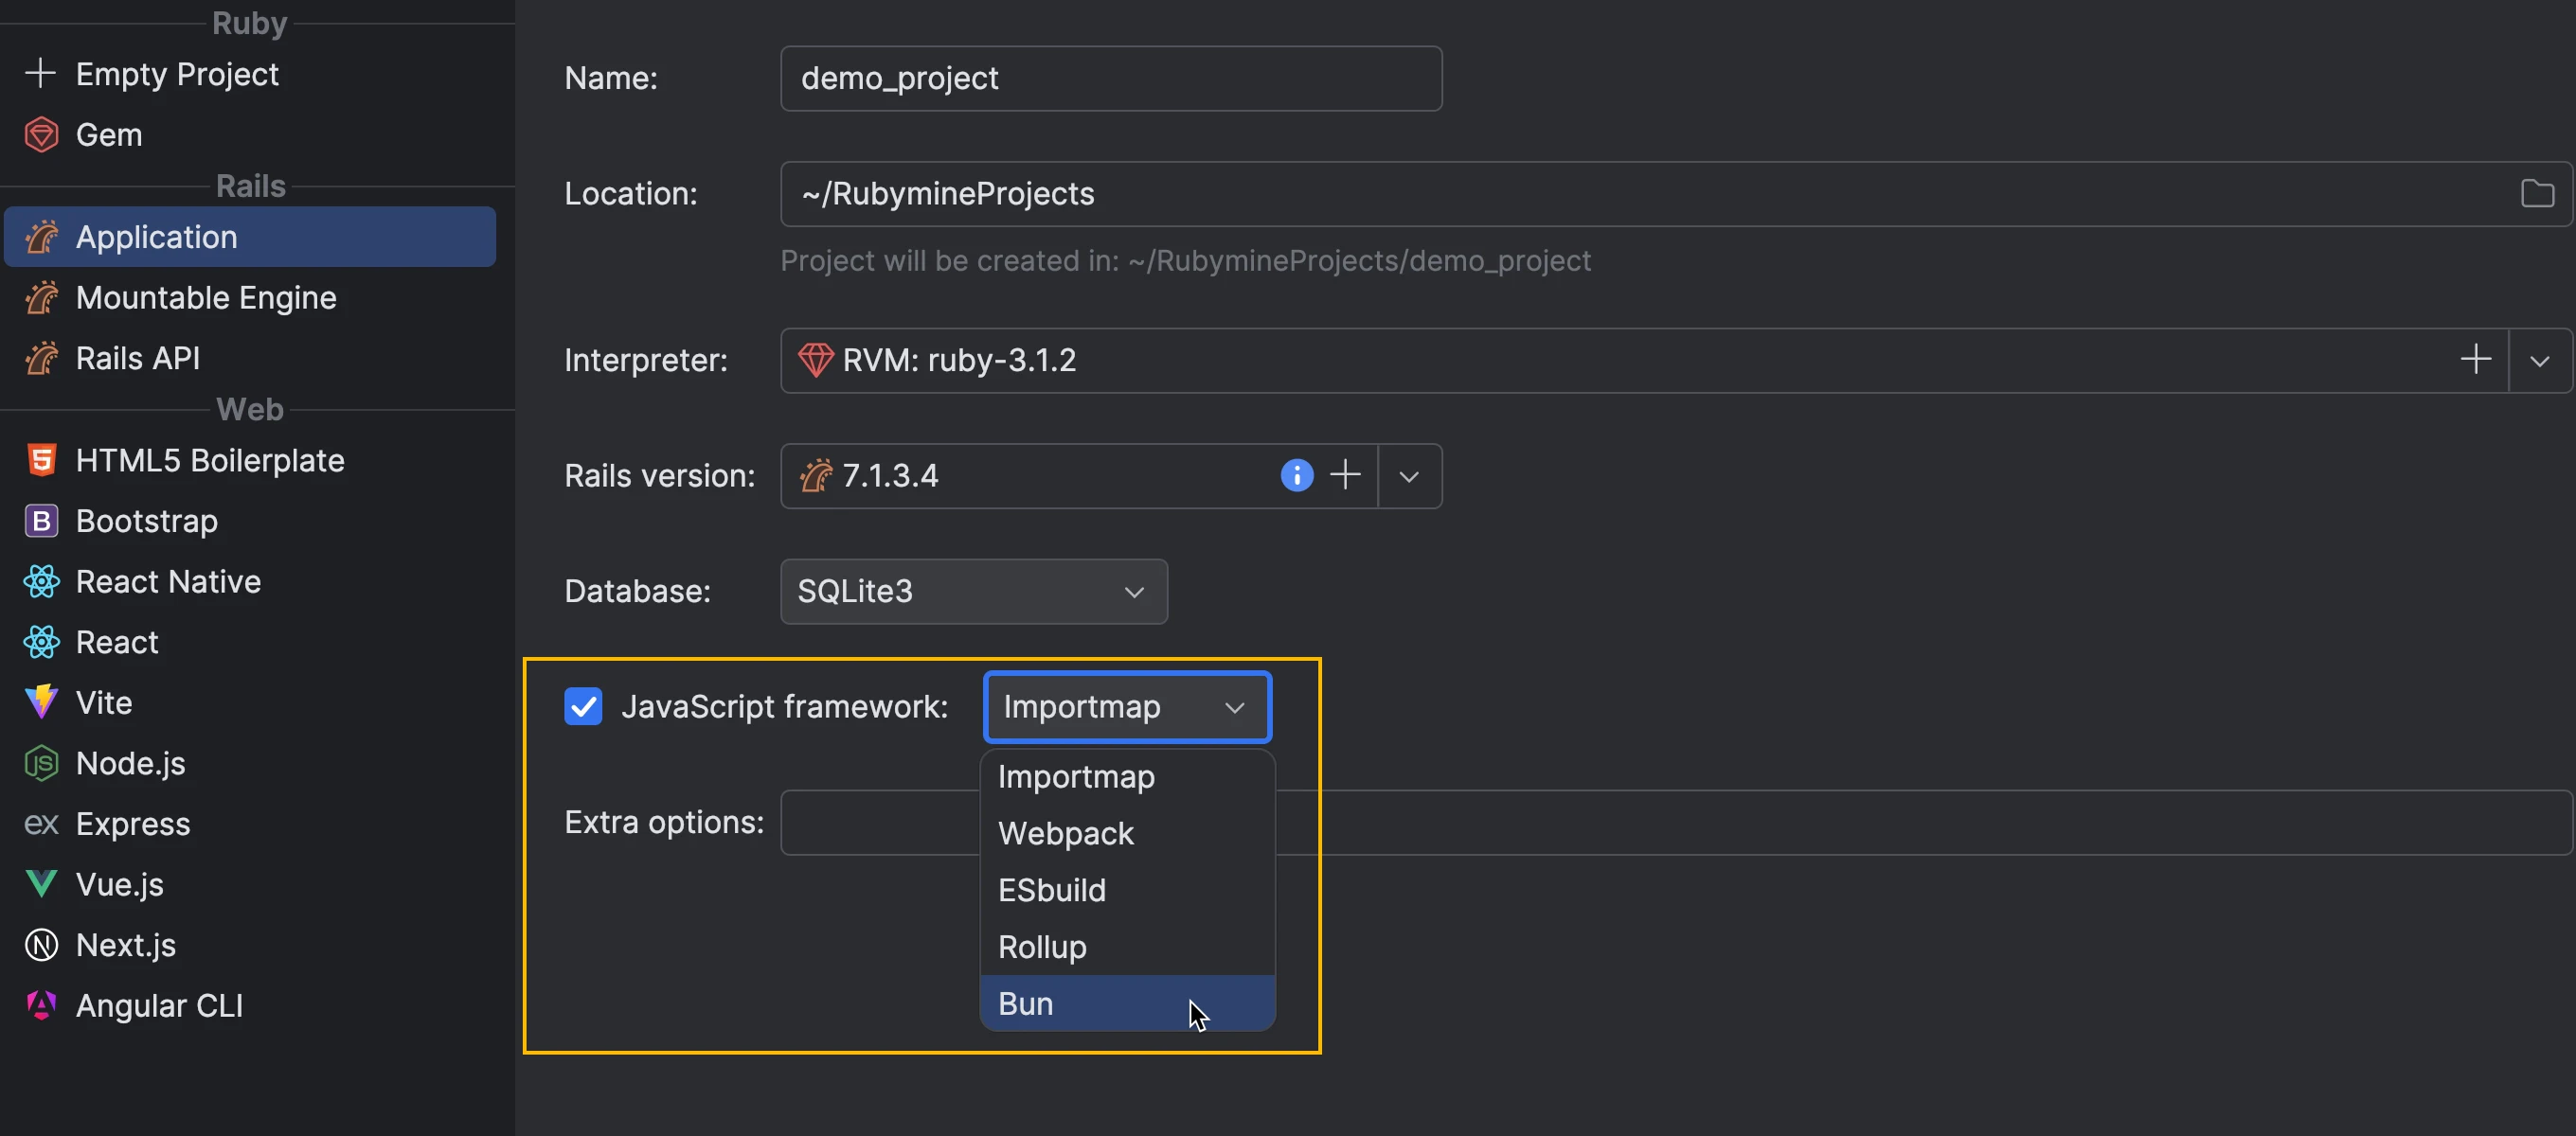This screenshot has height=1136, width=2576.
Task: Choose Empty Project under Ruby
Action: pyautogui.click(x=177, y=74)
